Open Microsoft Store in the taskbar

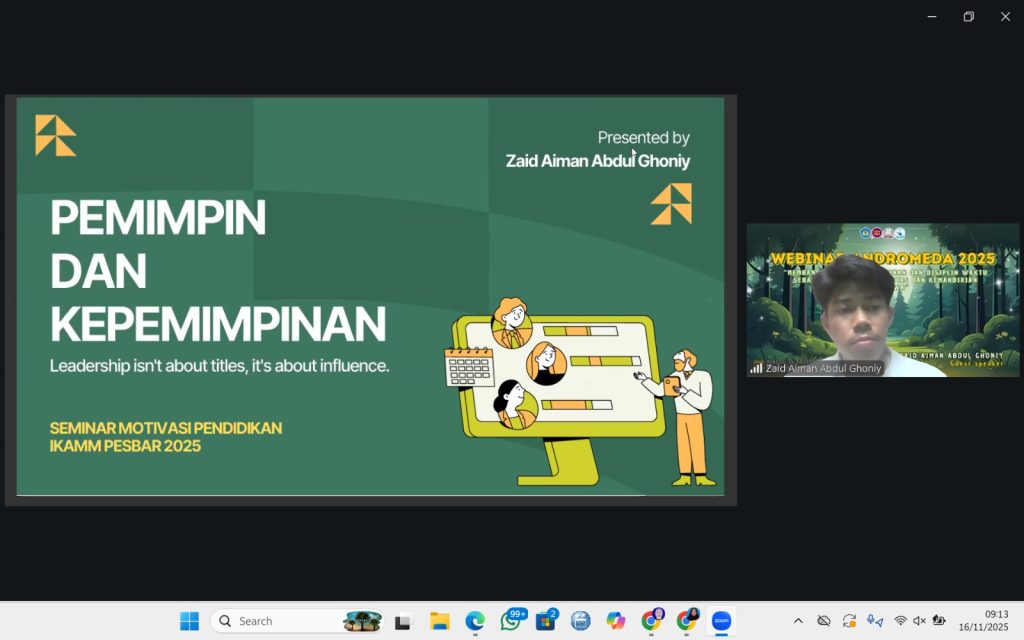point(546,621)
